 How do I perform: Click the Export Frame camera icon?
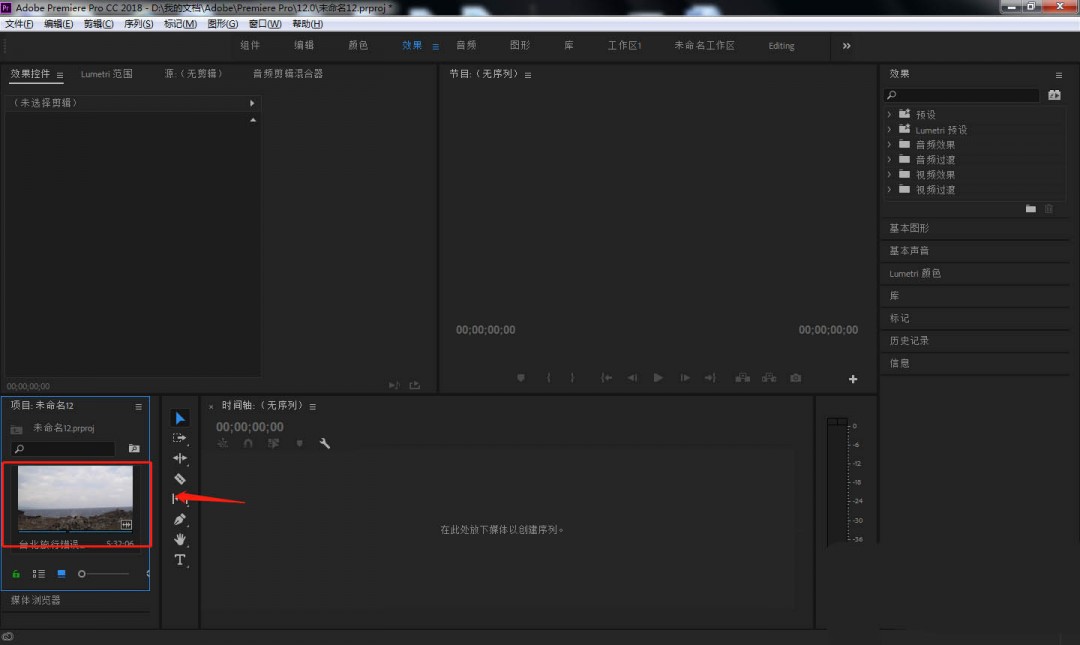coord(795,378)
